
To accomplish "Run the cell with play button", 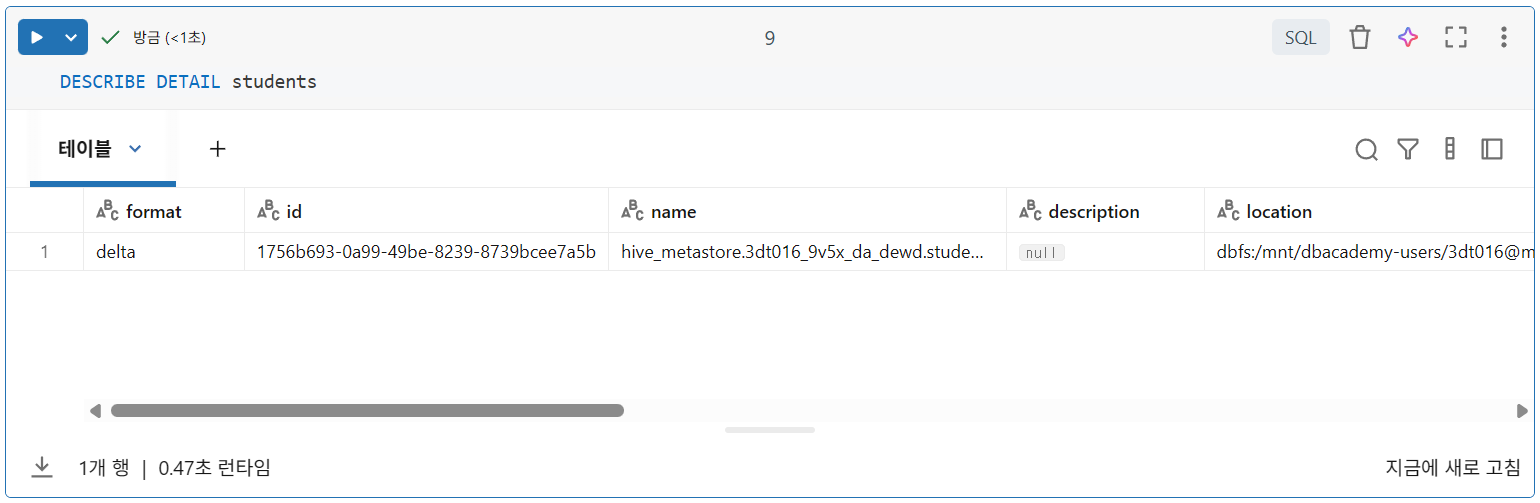I will coord(37,38).
